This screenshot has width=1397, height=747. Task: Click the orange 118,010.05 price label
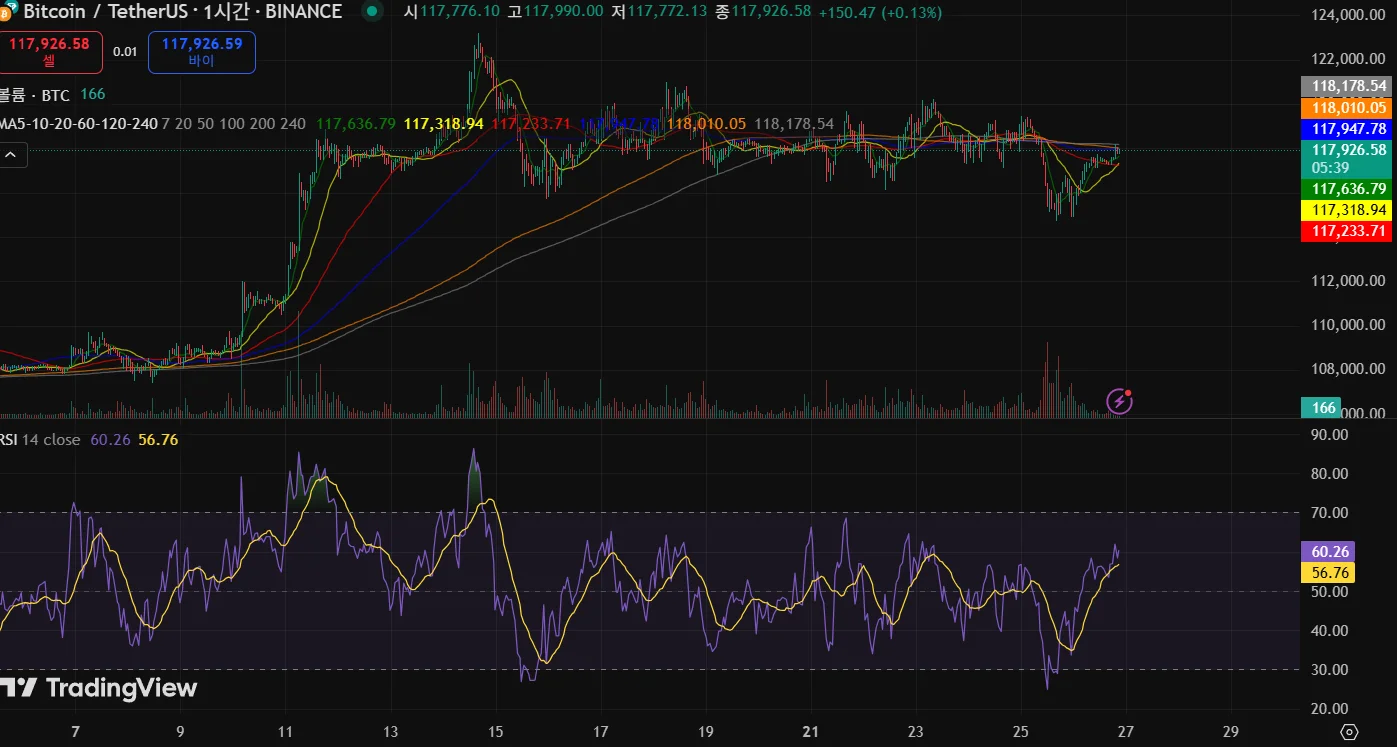coord(1346,108)
